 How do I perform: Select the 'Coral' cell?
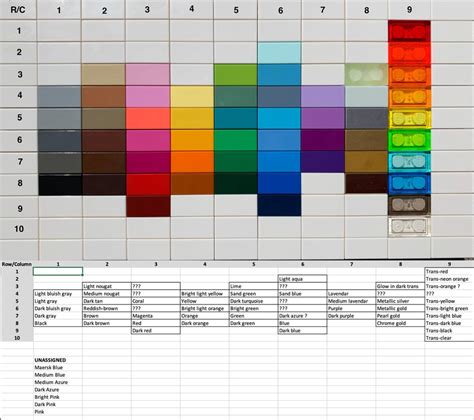[x=156, y=301]
